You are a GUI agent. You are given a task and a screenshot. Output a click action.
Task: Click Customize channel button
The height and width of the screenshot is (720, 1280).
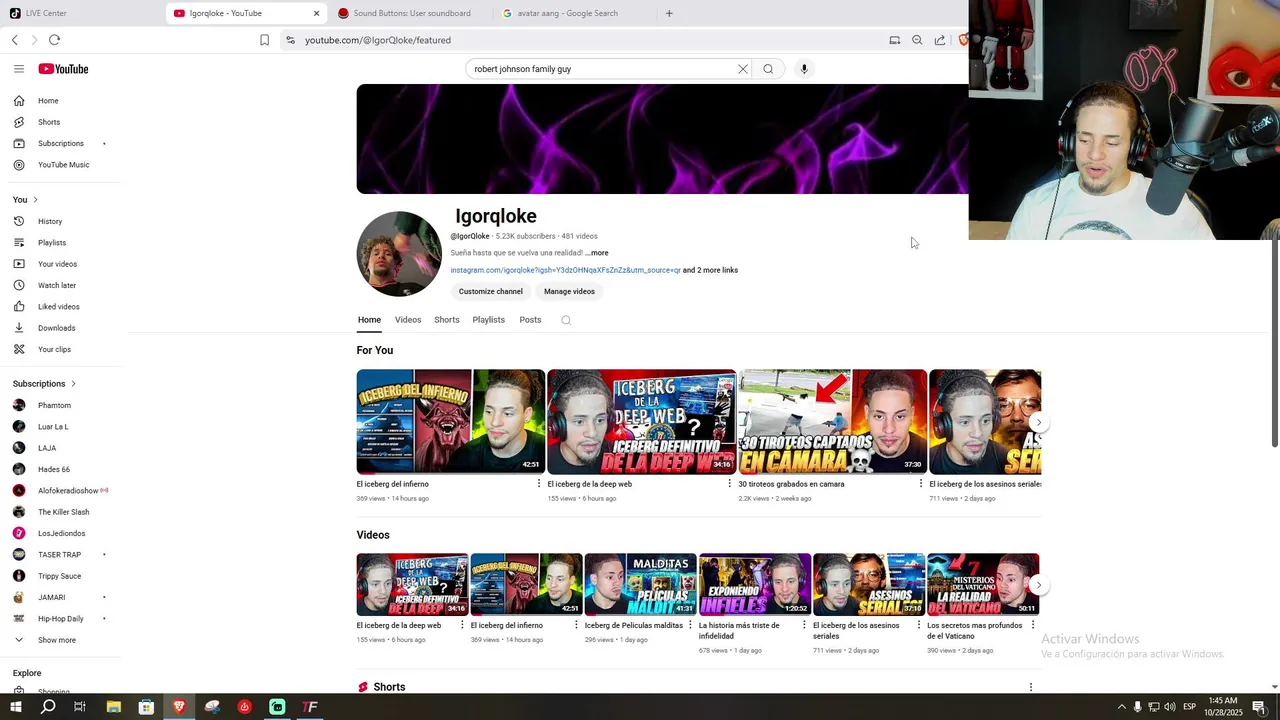tap(491, 291)
